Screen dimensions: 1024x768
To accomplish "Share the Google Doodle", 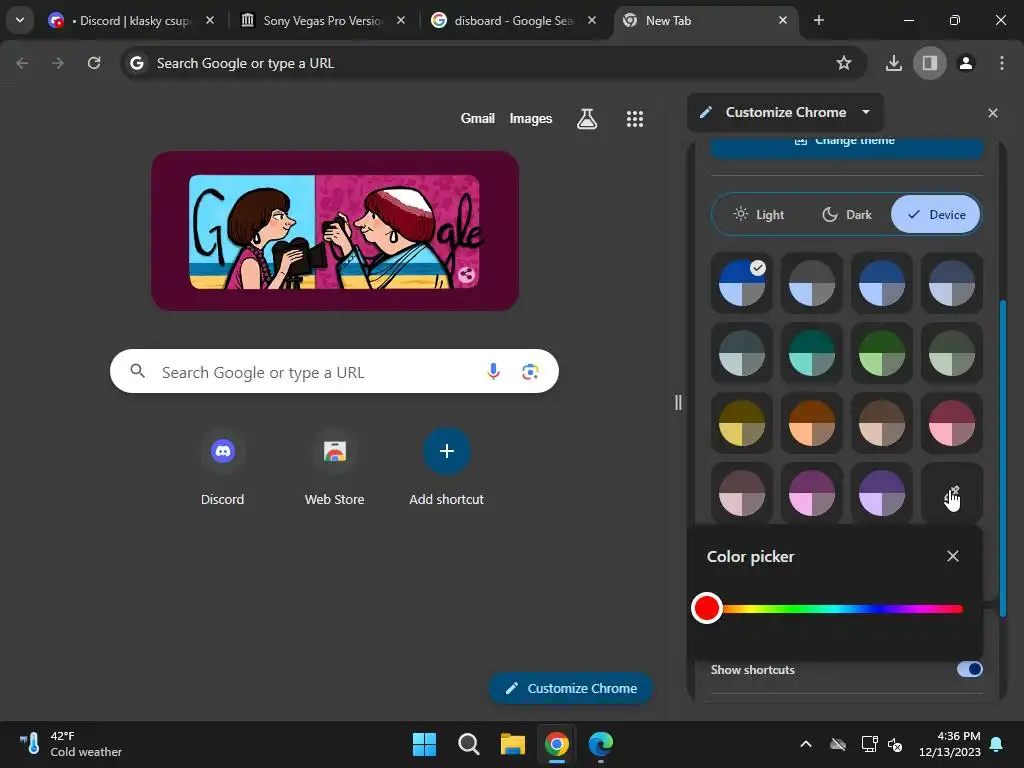I will tap(466, 275).
